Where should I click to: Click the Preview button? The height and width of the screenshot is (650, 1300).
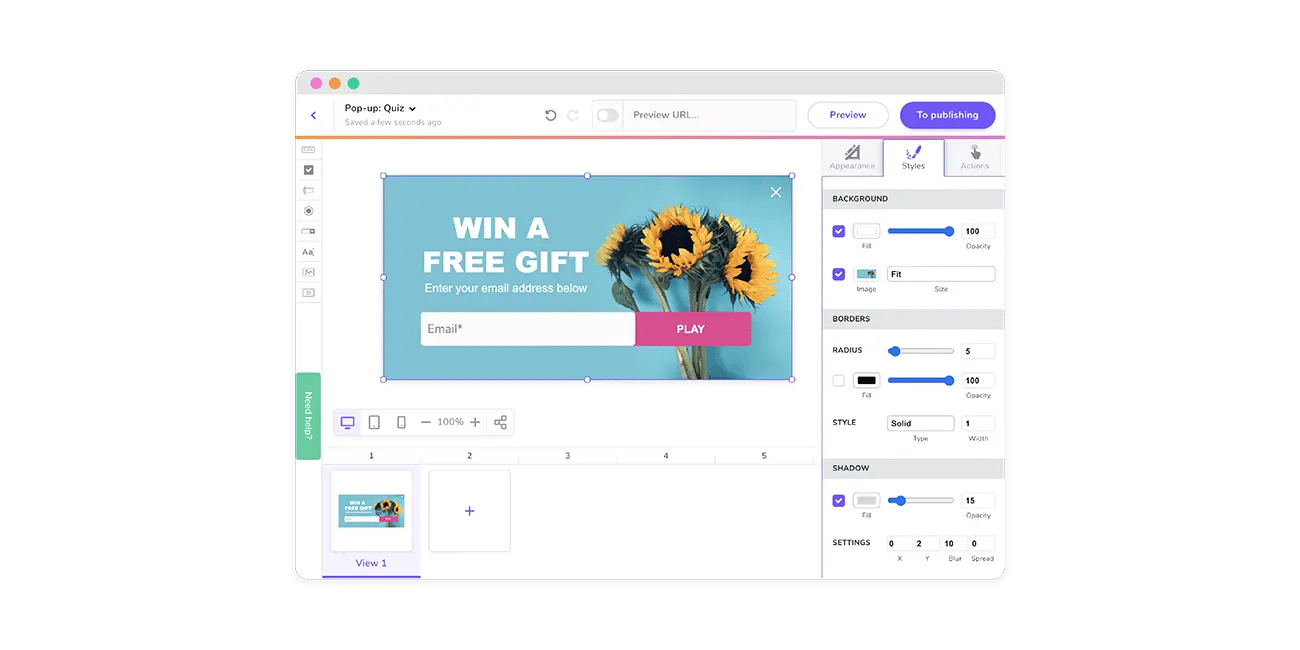[x=847, y=115]
